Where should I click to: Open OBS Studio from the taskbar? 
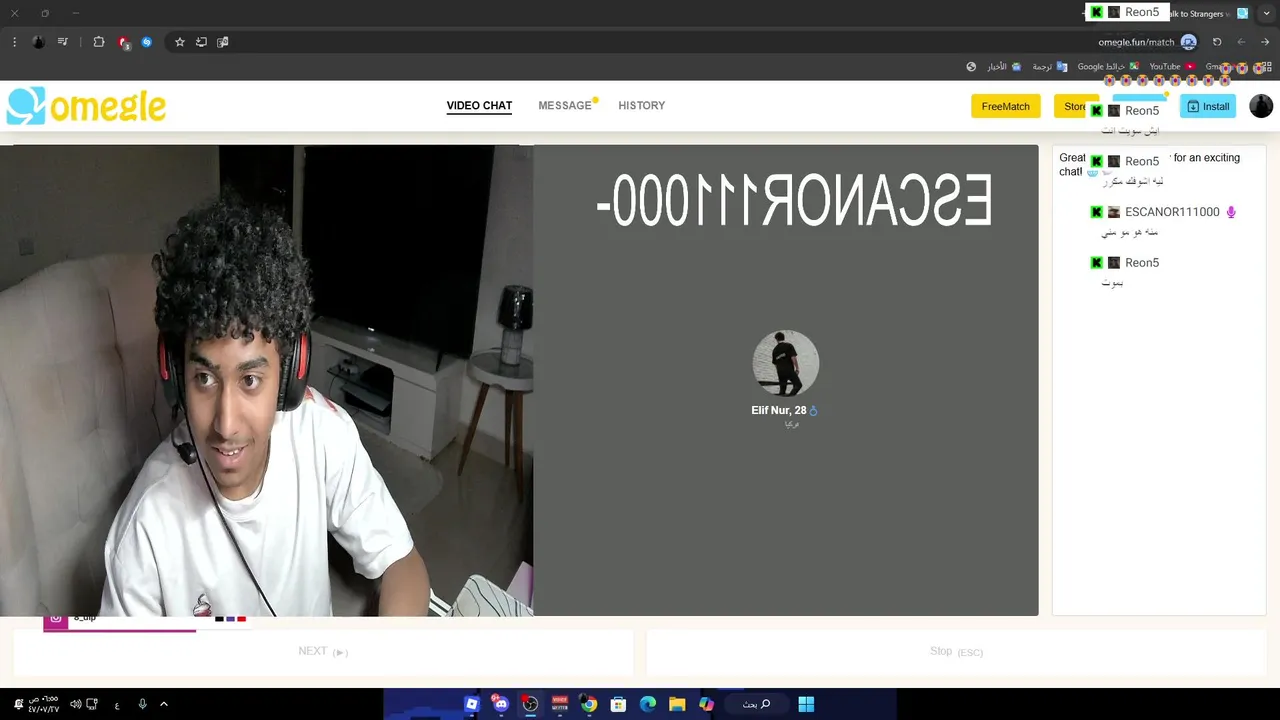tap(530, 704)
